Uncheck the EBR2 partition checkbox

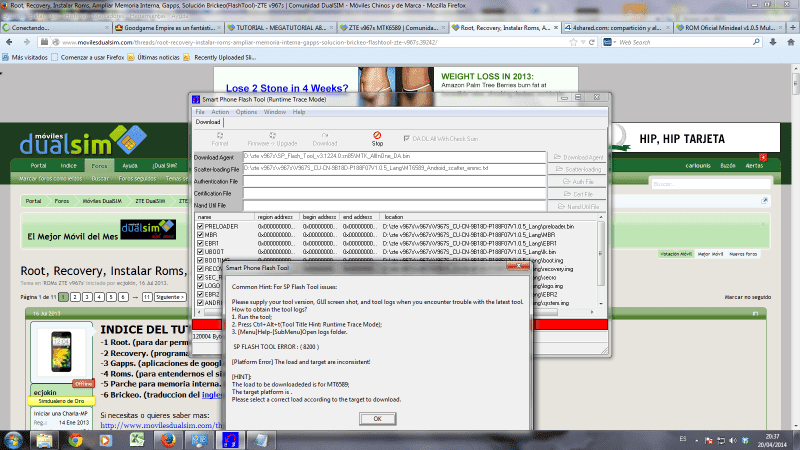click(201, 294)
